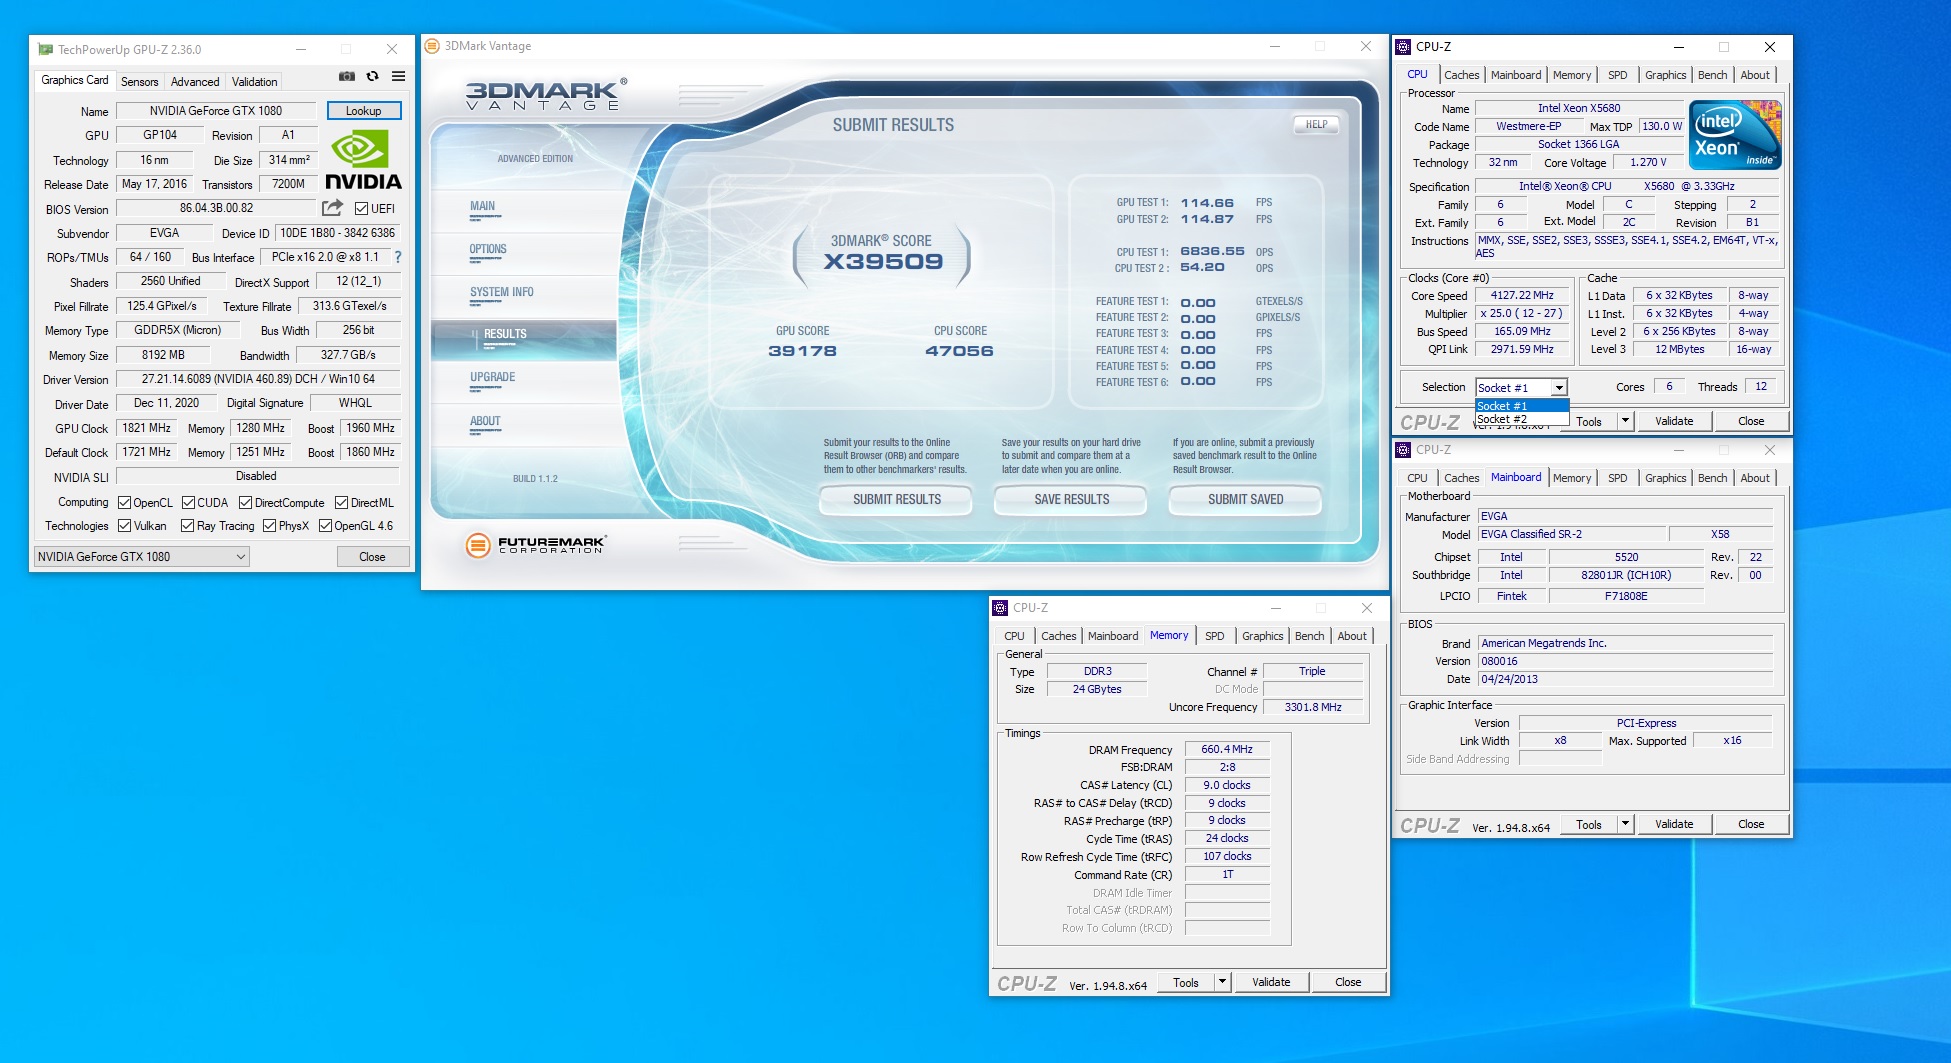The width and height of the screenshot is (1951, 1063).
Task: Click the GPU-Z screenshot camera icon
Action: [346, 76]
